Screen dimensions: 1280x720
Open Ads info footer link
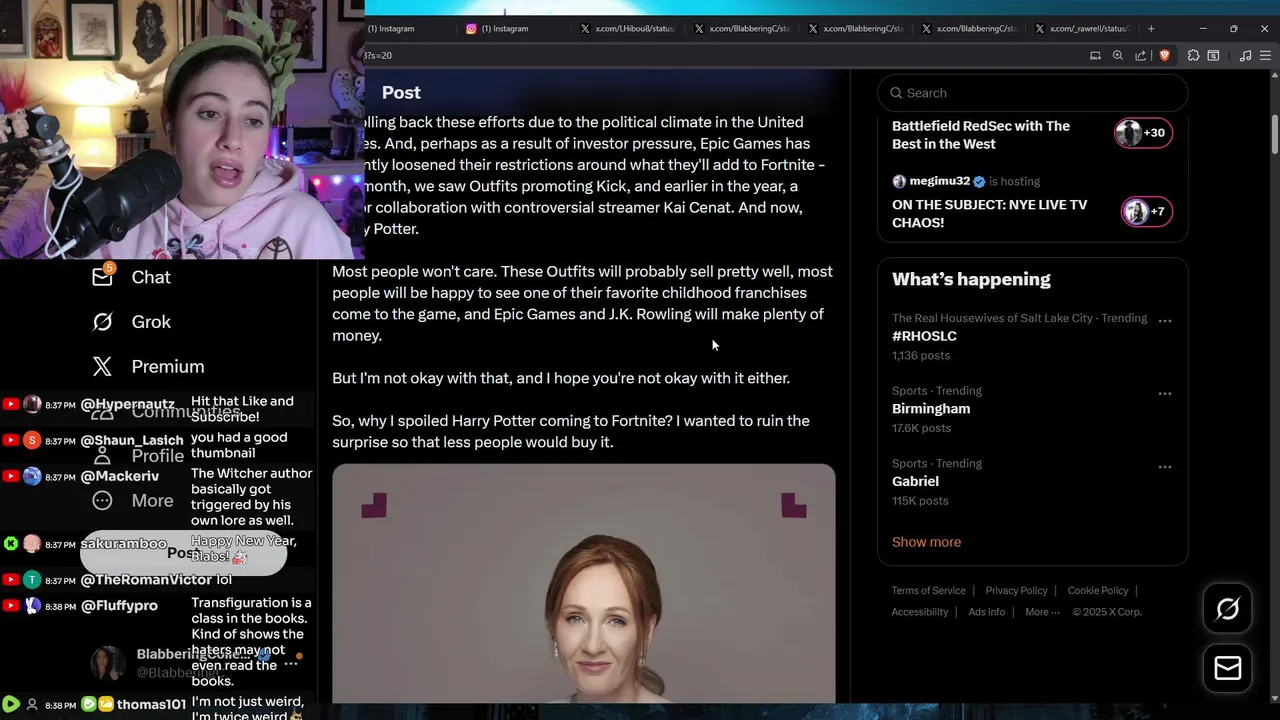986,612
